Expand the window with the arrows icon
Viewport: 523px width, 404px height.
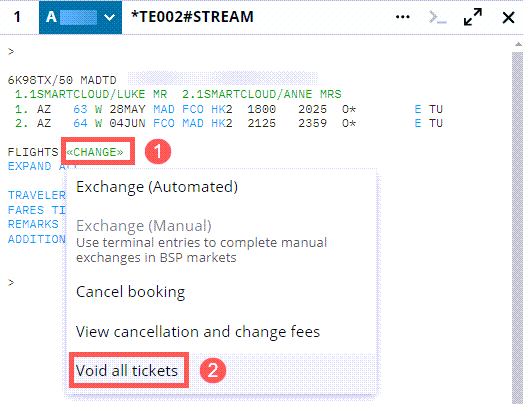473,17
